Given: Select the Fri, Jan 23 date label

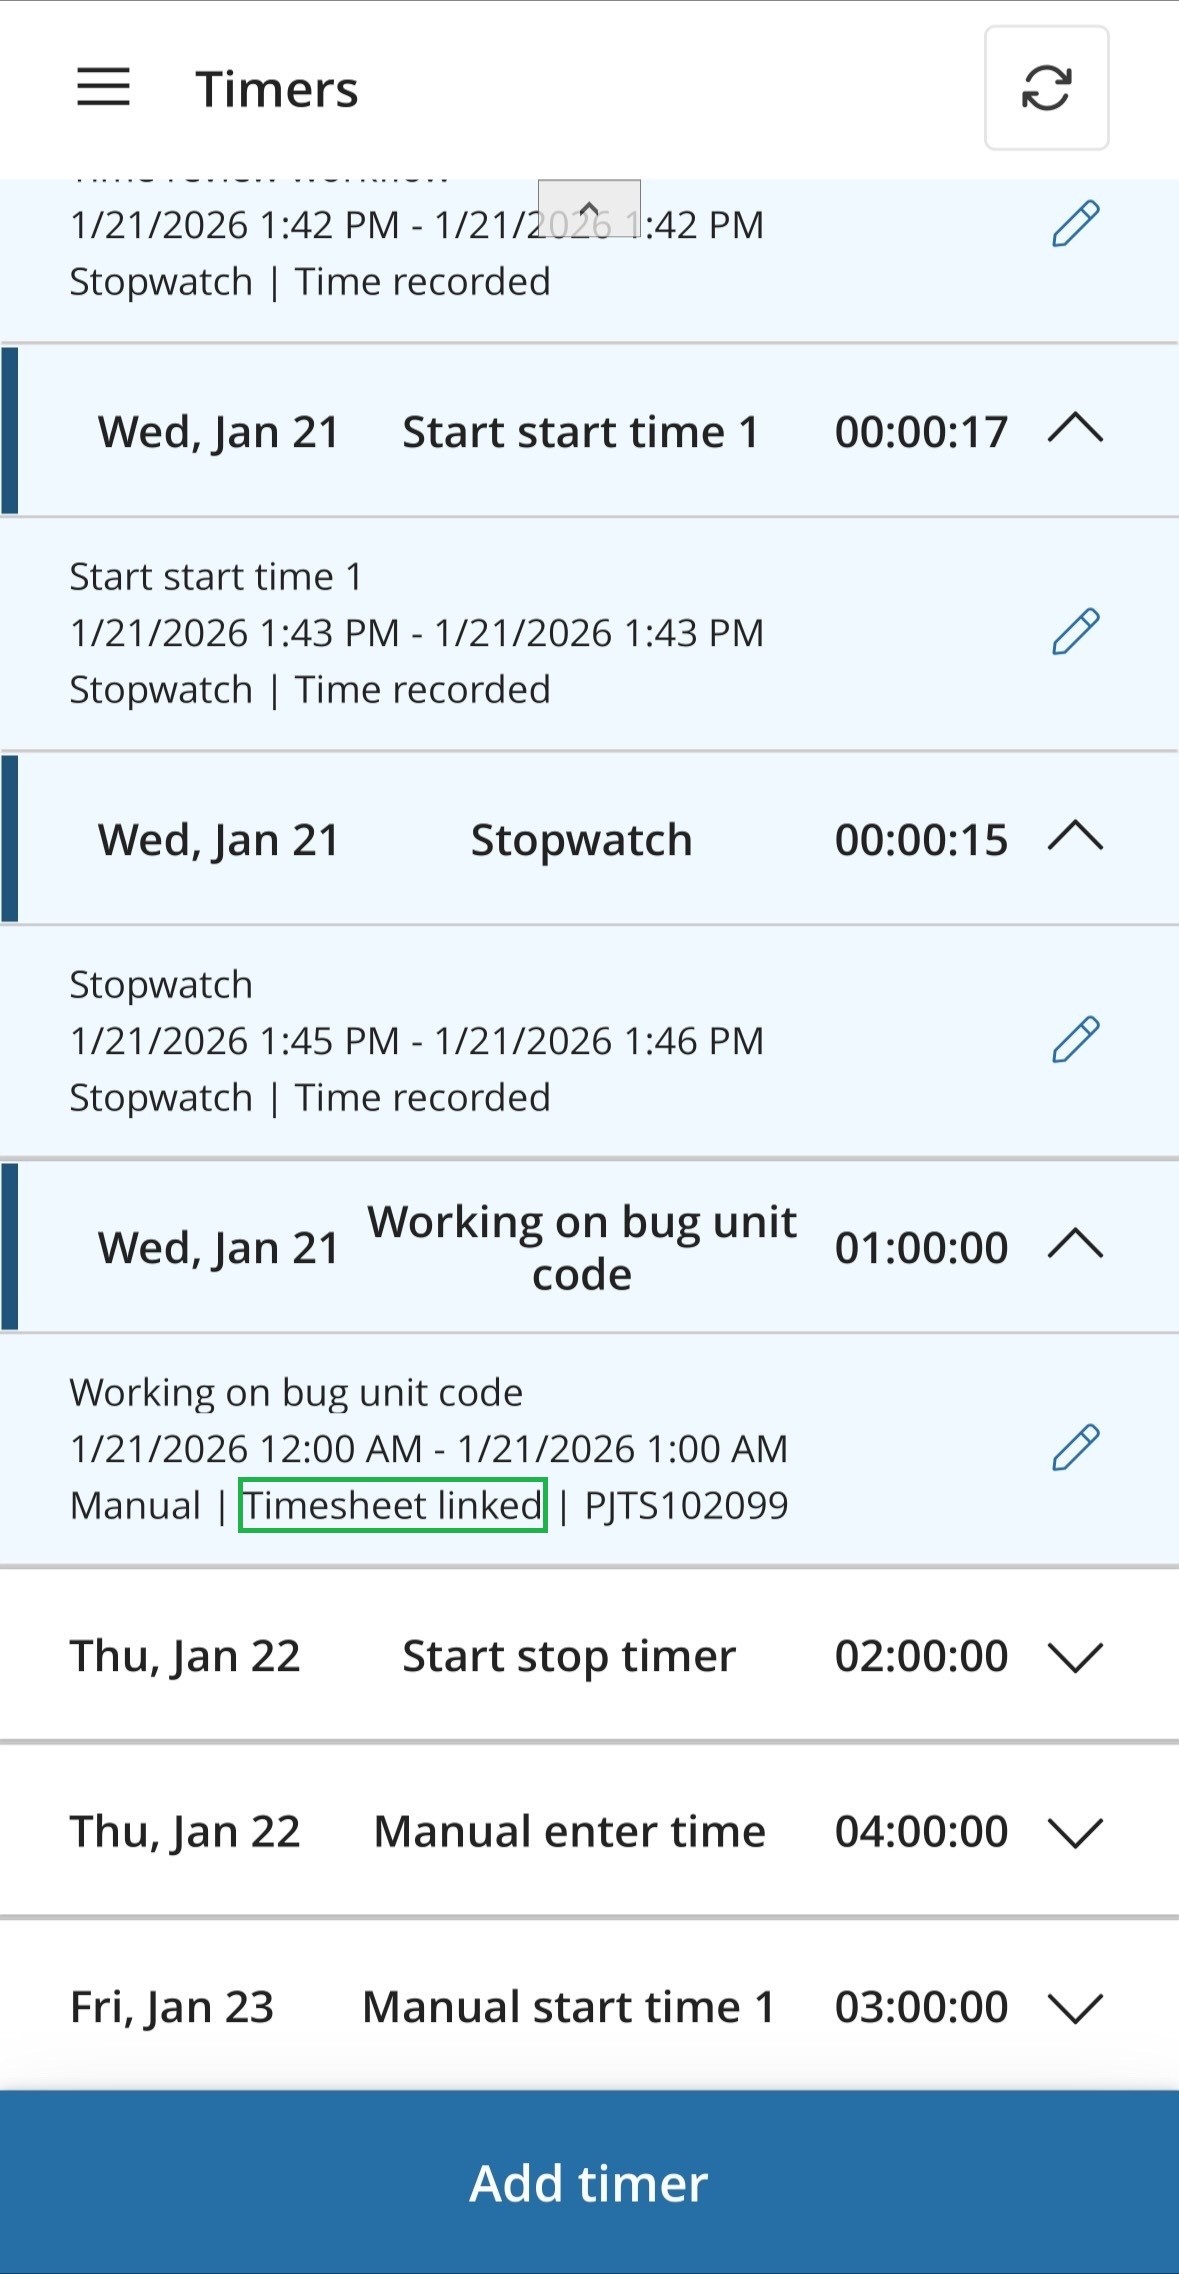Looking at the screenshot, I should click(172, 2007).
